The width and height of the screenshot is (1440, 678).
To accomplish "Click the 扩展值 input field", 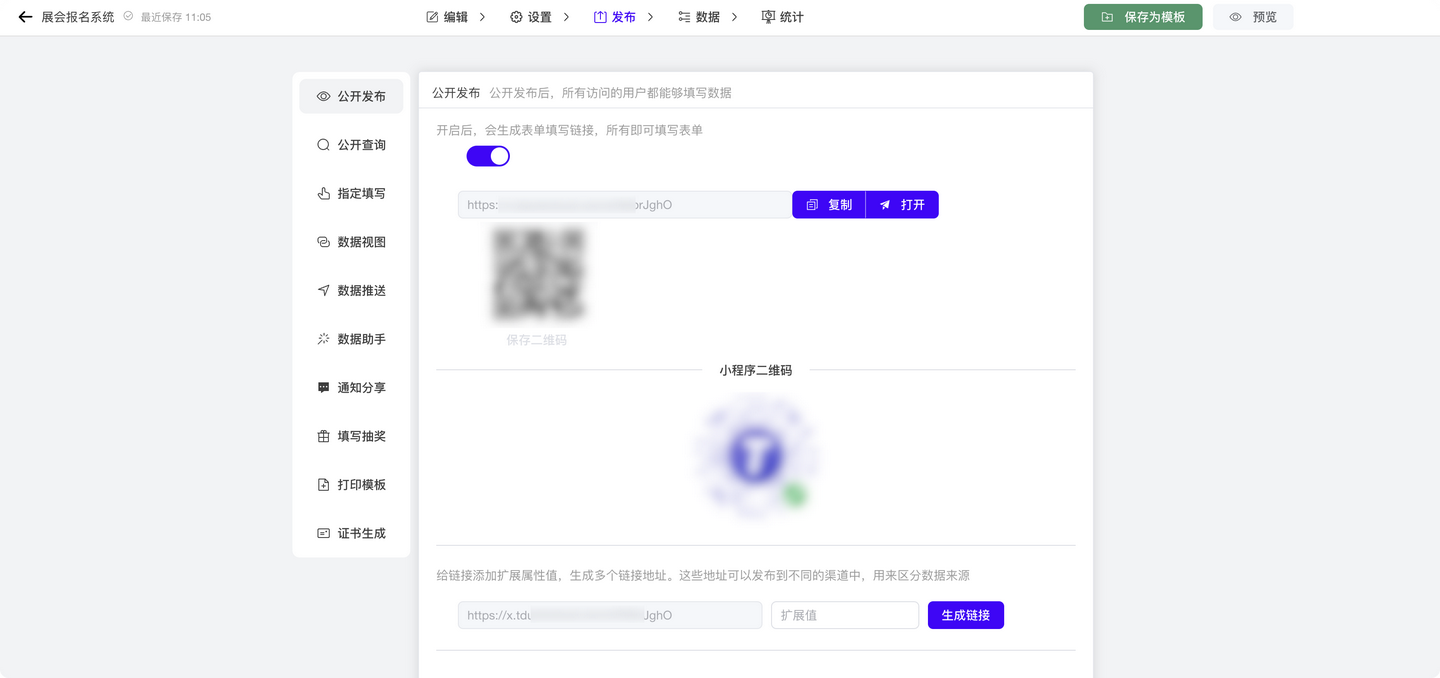I will [845, 615].
